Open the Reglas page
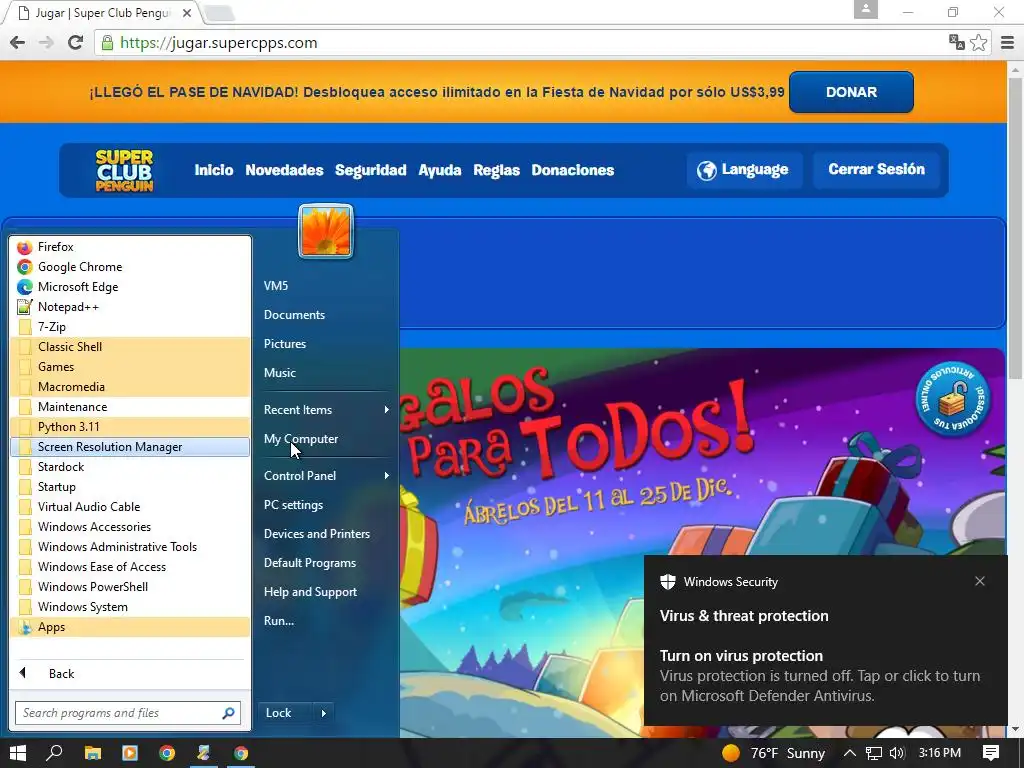This screenshot has height=768, width=1024. coord(496,170)
